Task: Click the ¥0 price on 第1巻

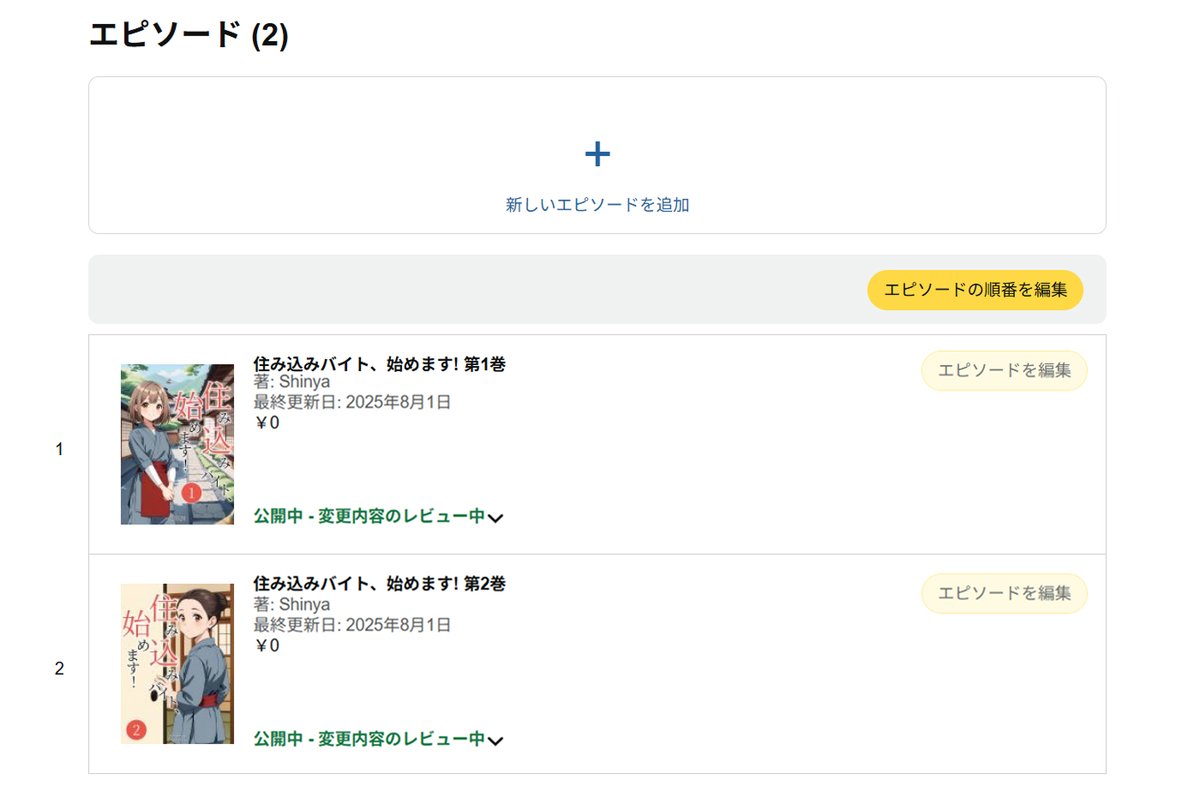Action: (267, 423)
